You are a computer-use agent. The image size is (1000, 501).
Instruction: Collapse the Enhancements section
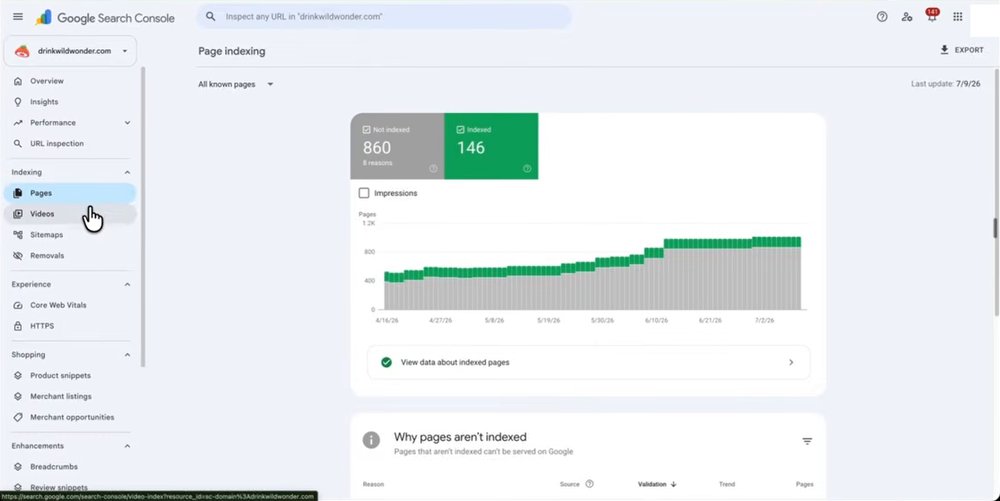point(127,446)
